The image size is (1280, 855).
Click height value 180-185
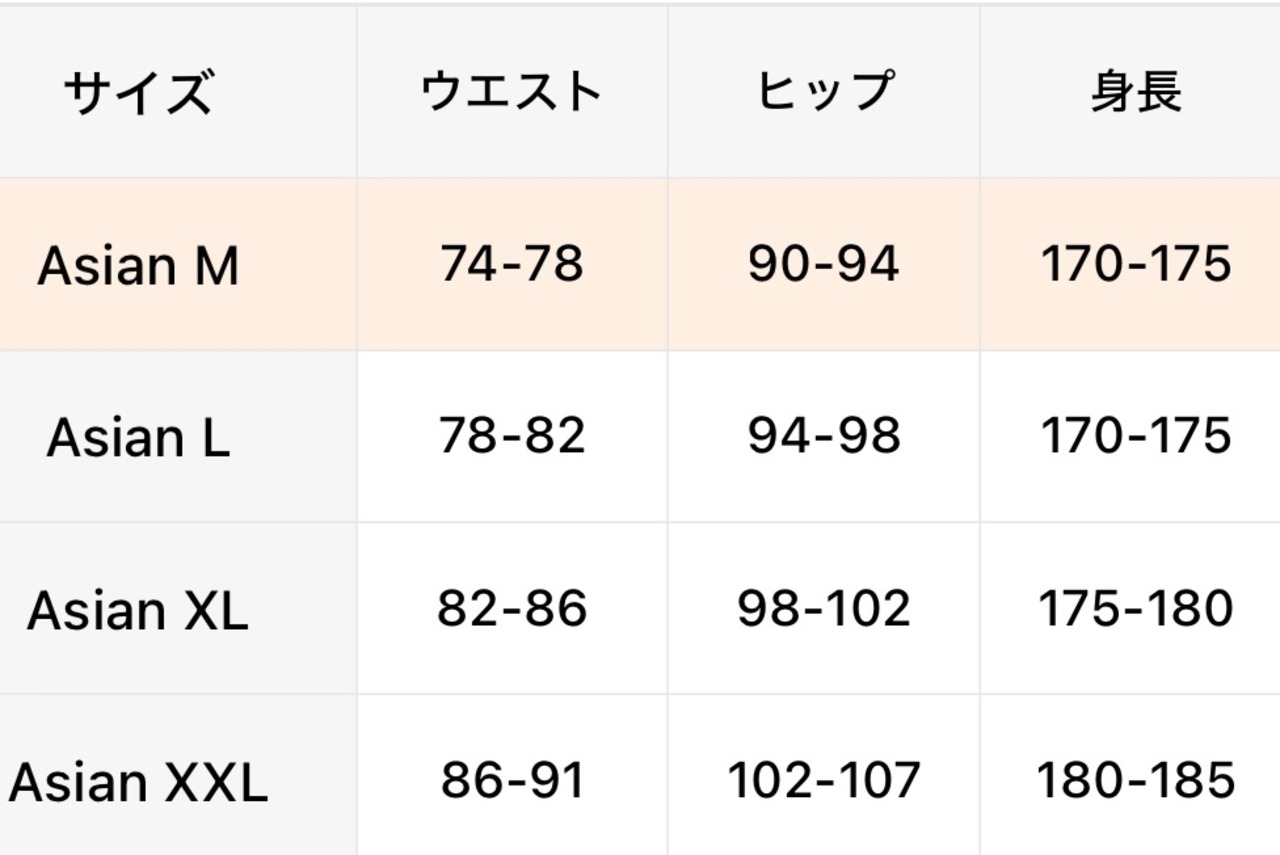coord(1136,780)
